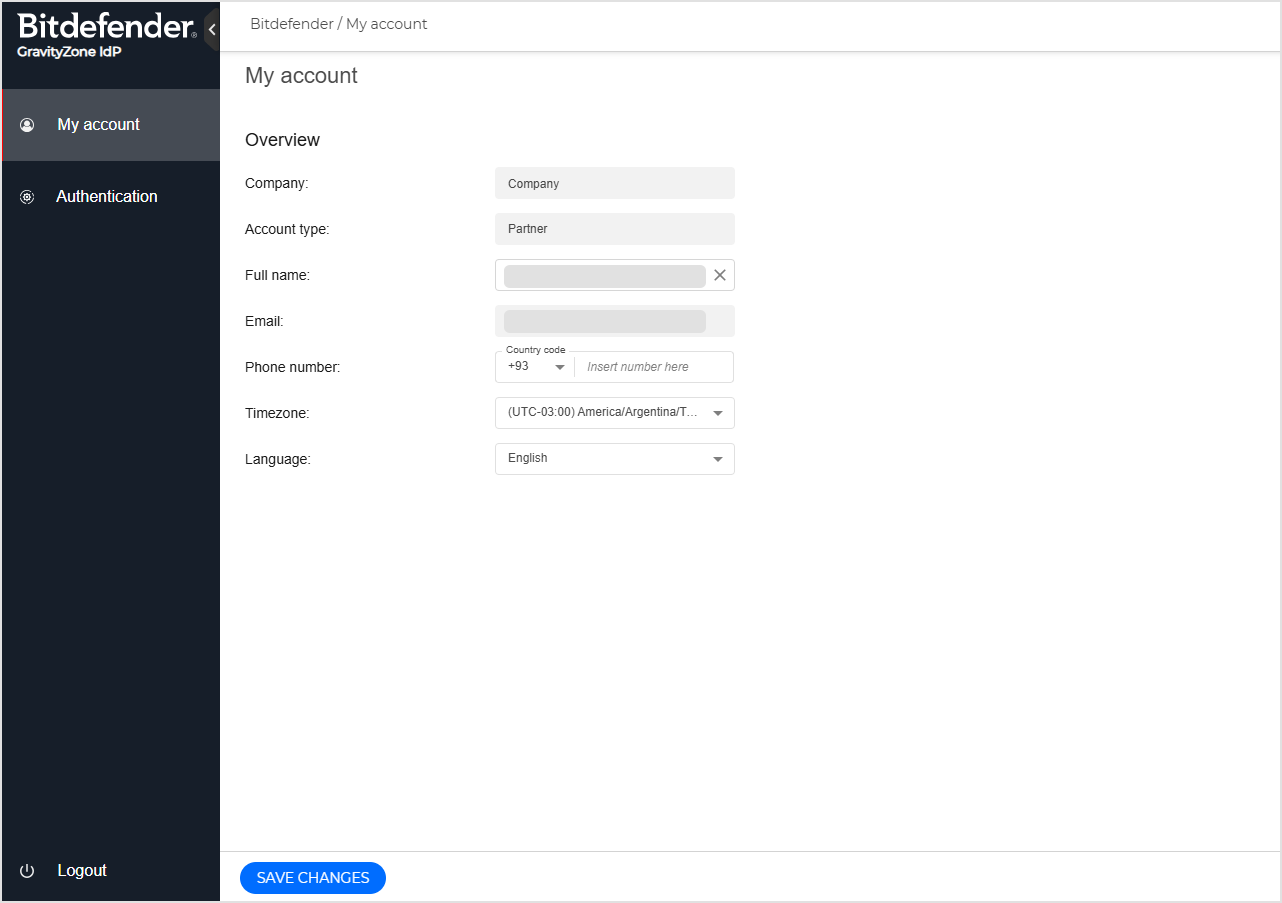Viewport: 1282px width, 903px height.
Task: Click the Account type Partner field
Action: [x=614, y=229]
